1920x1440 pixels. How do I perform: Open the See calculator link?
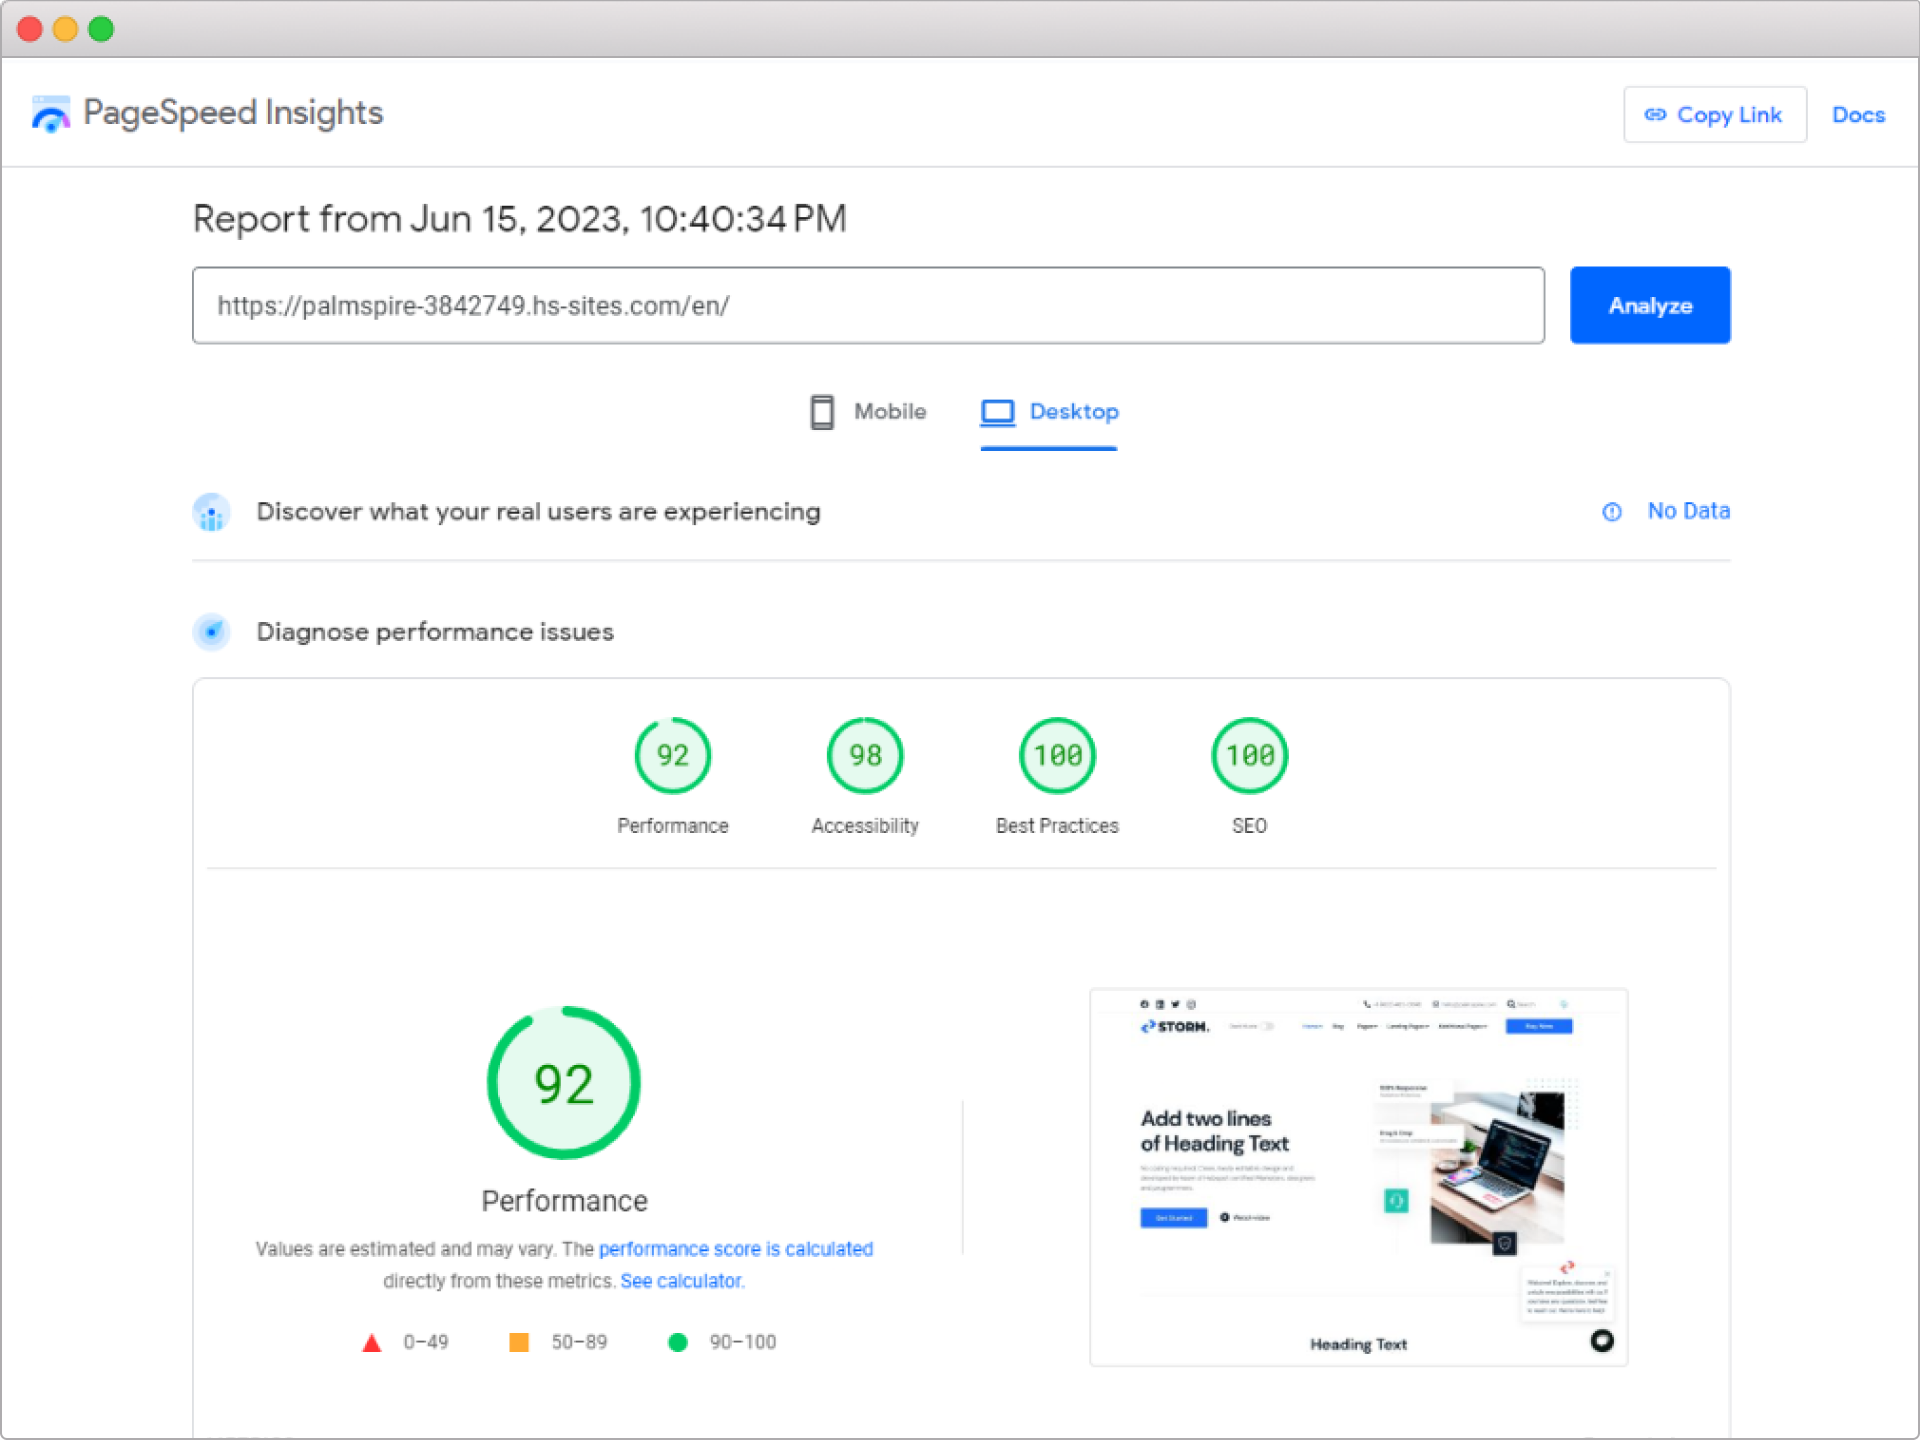click(681, 1281)
